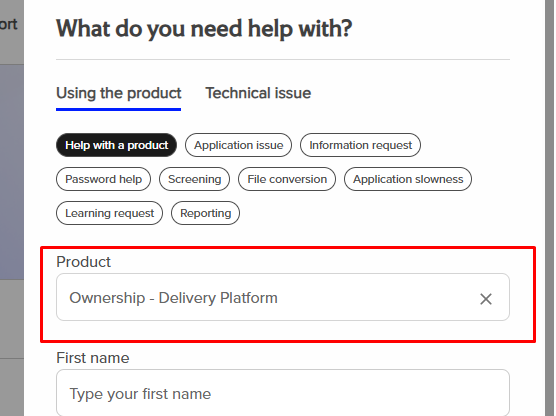The image size is (556, 416).
Task: Clear the selected Product with the X icon
Action: pos(485,299)
